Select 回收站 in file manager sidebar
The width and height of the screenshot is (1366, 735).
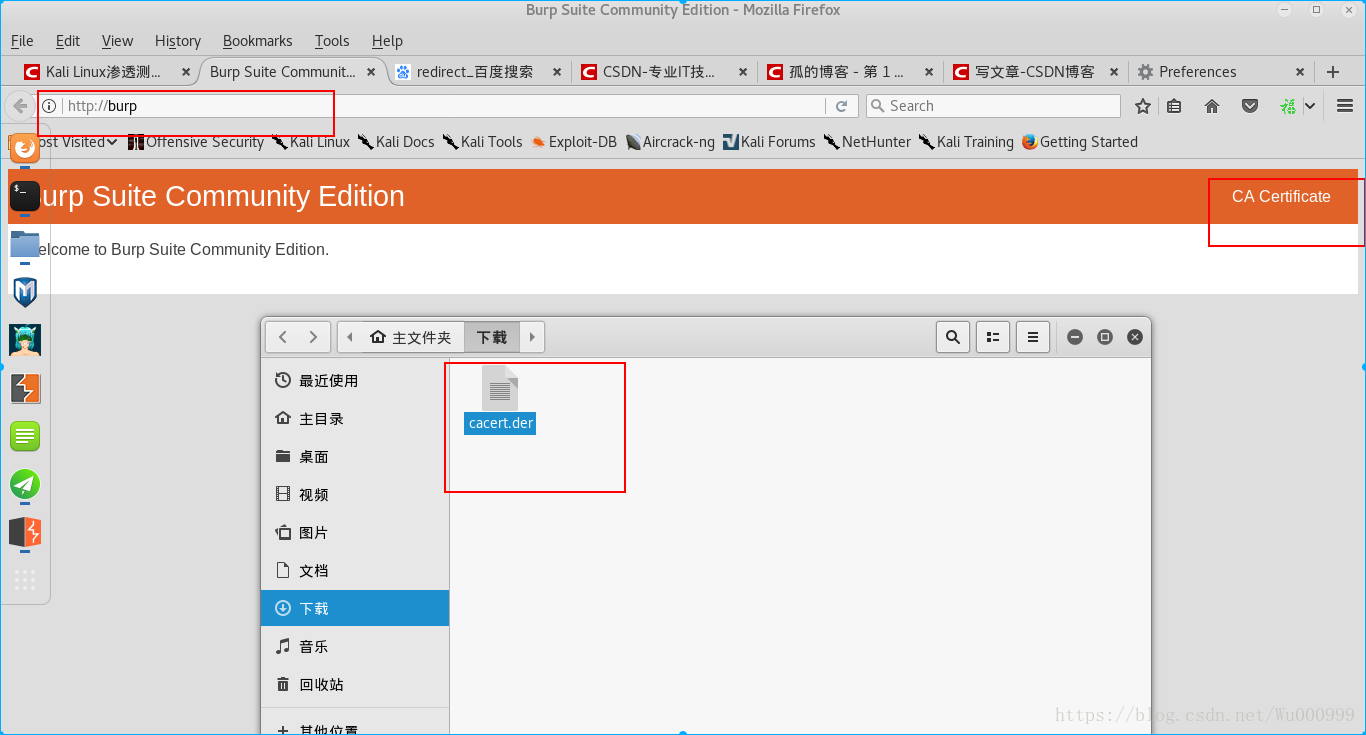pyautogui.click(x=355, y=685)
